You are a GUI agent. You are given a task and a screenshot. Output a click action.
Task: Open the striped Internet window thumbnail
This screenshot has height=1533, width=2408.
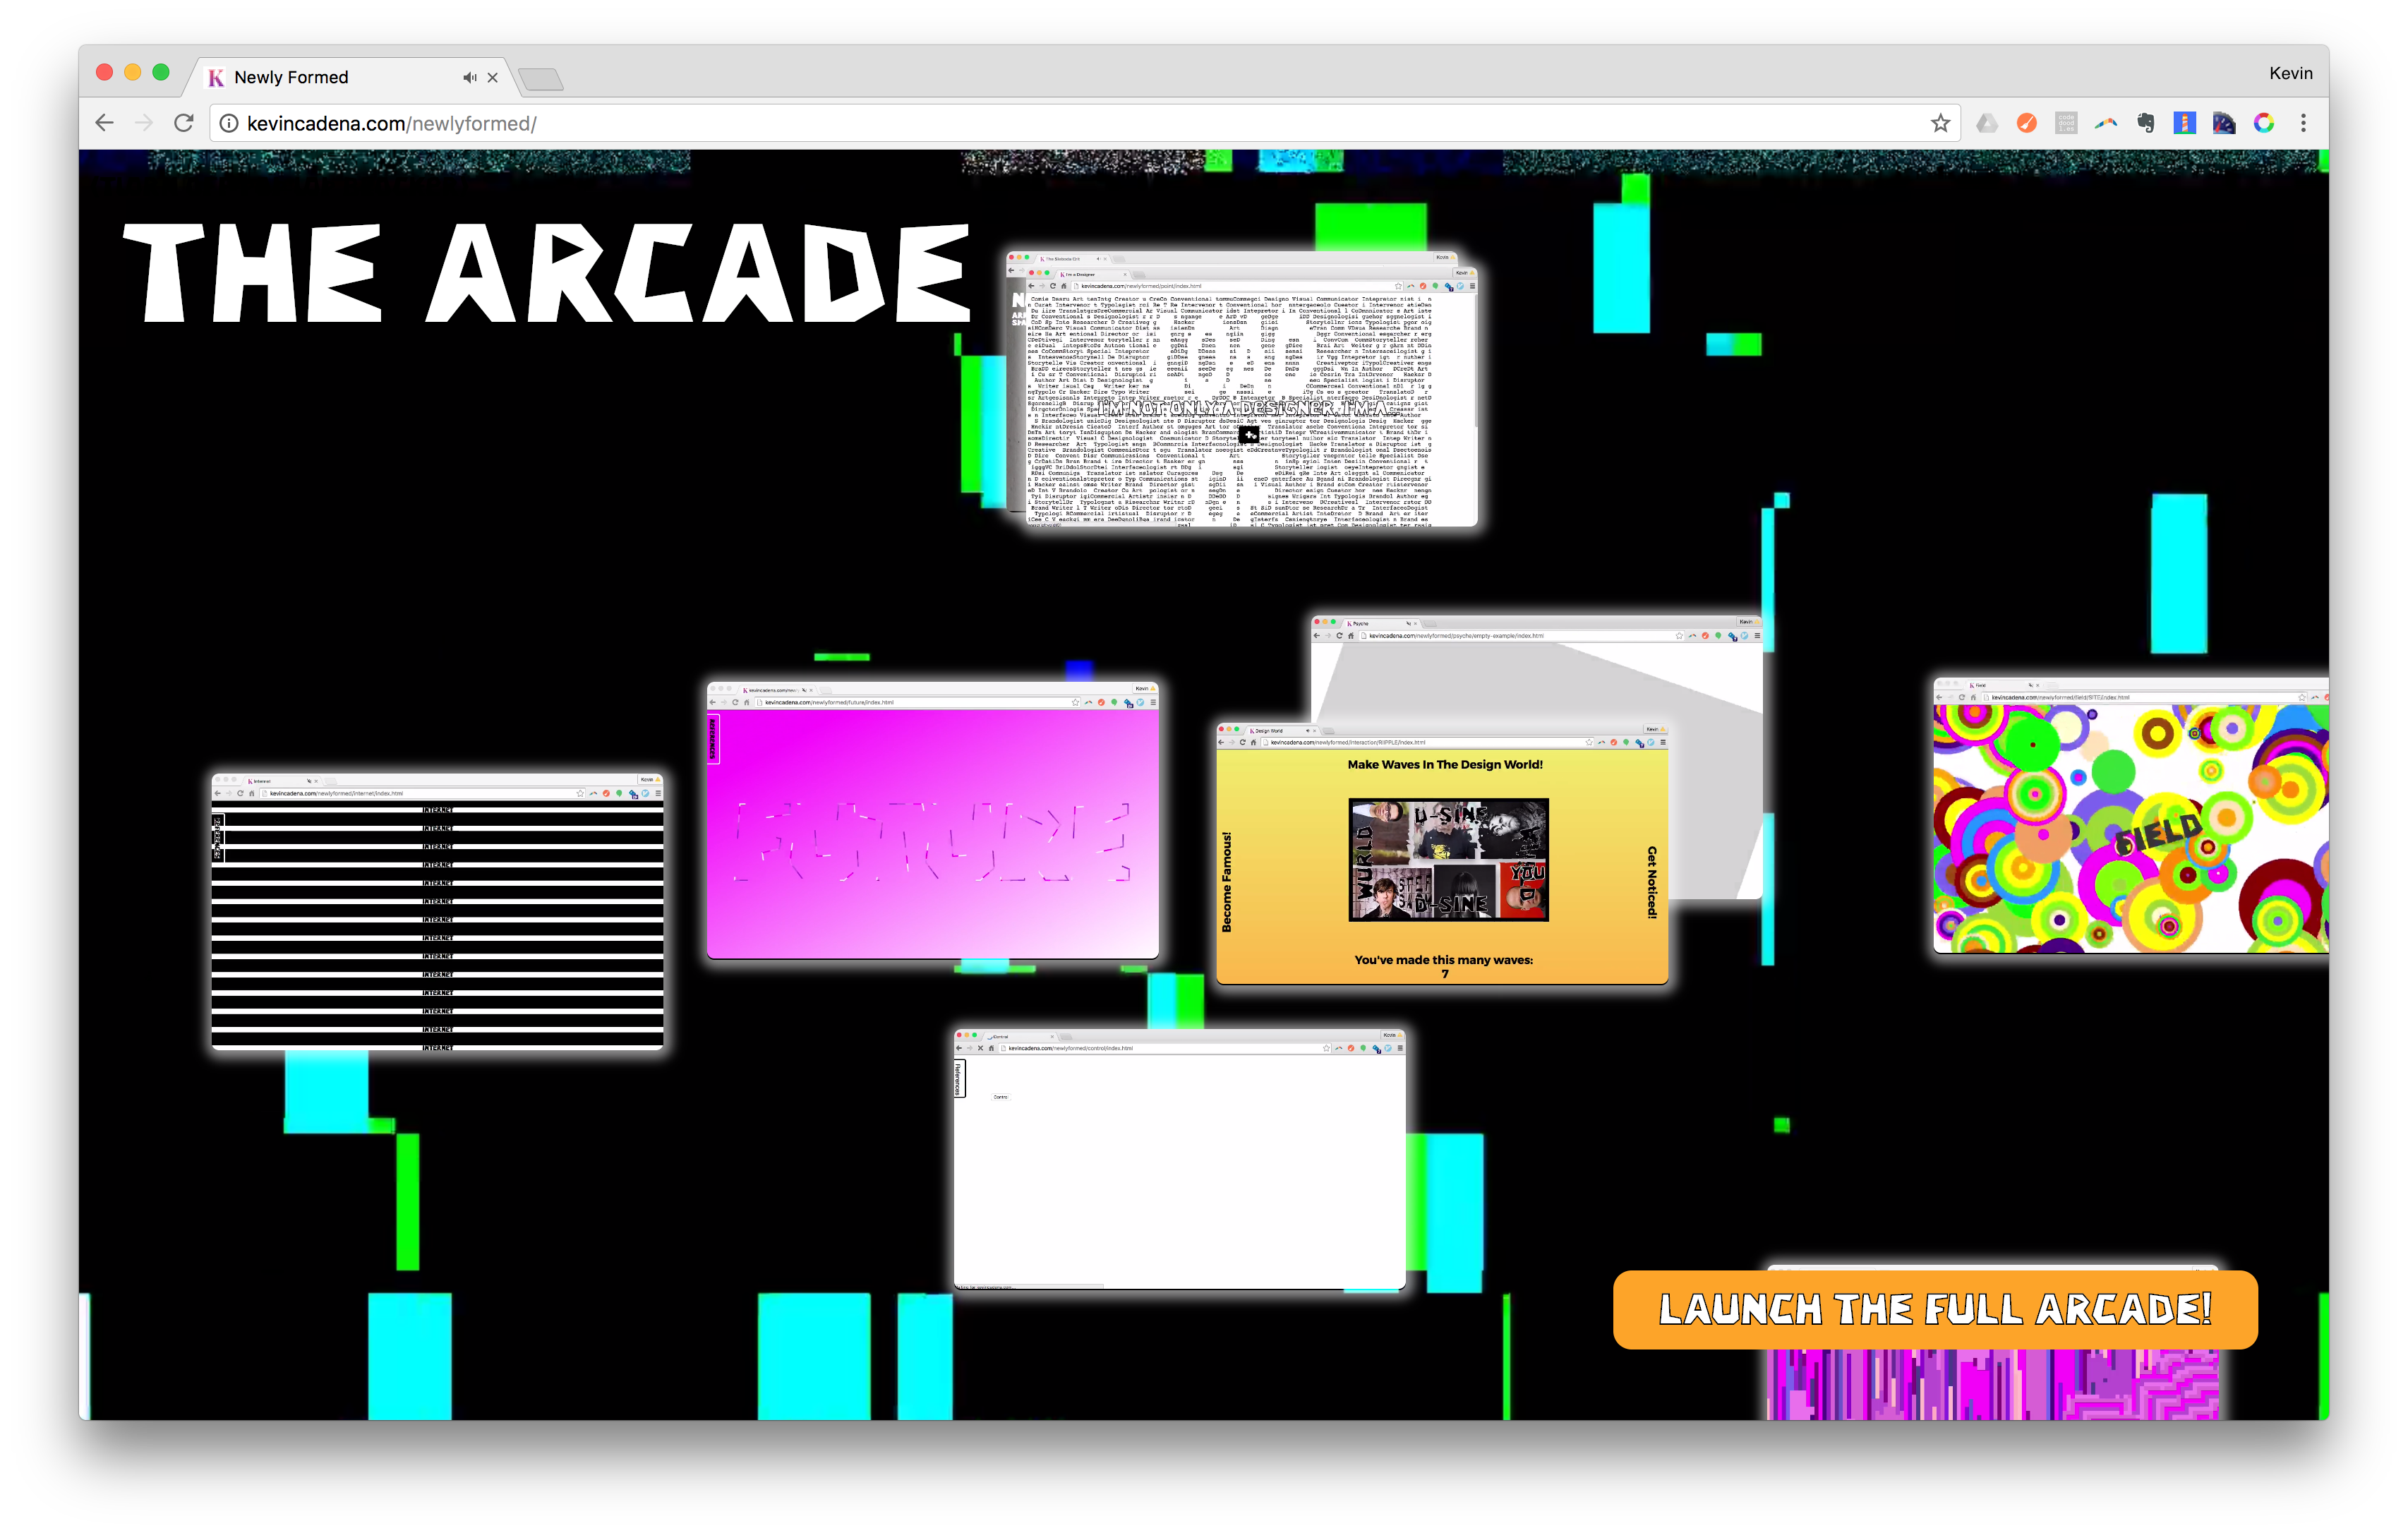click(x=437, y=911)
